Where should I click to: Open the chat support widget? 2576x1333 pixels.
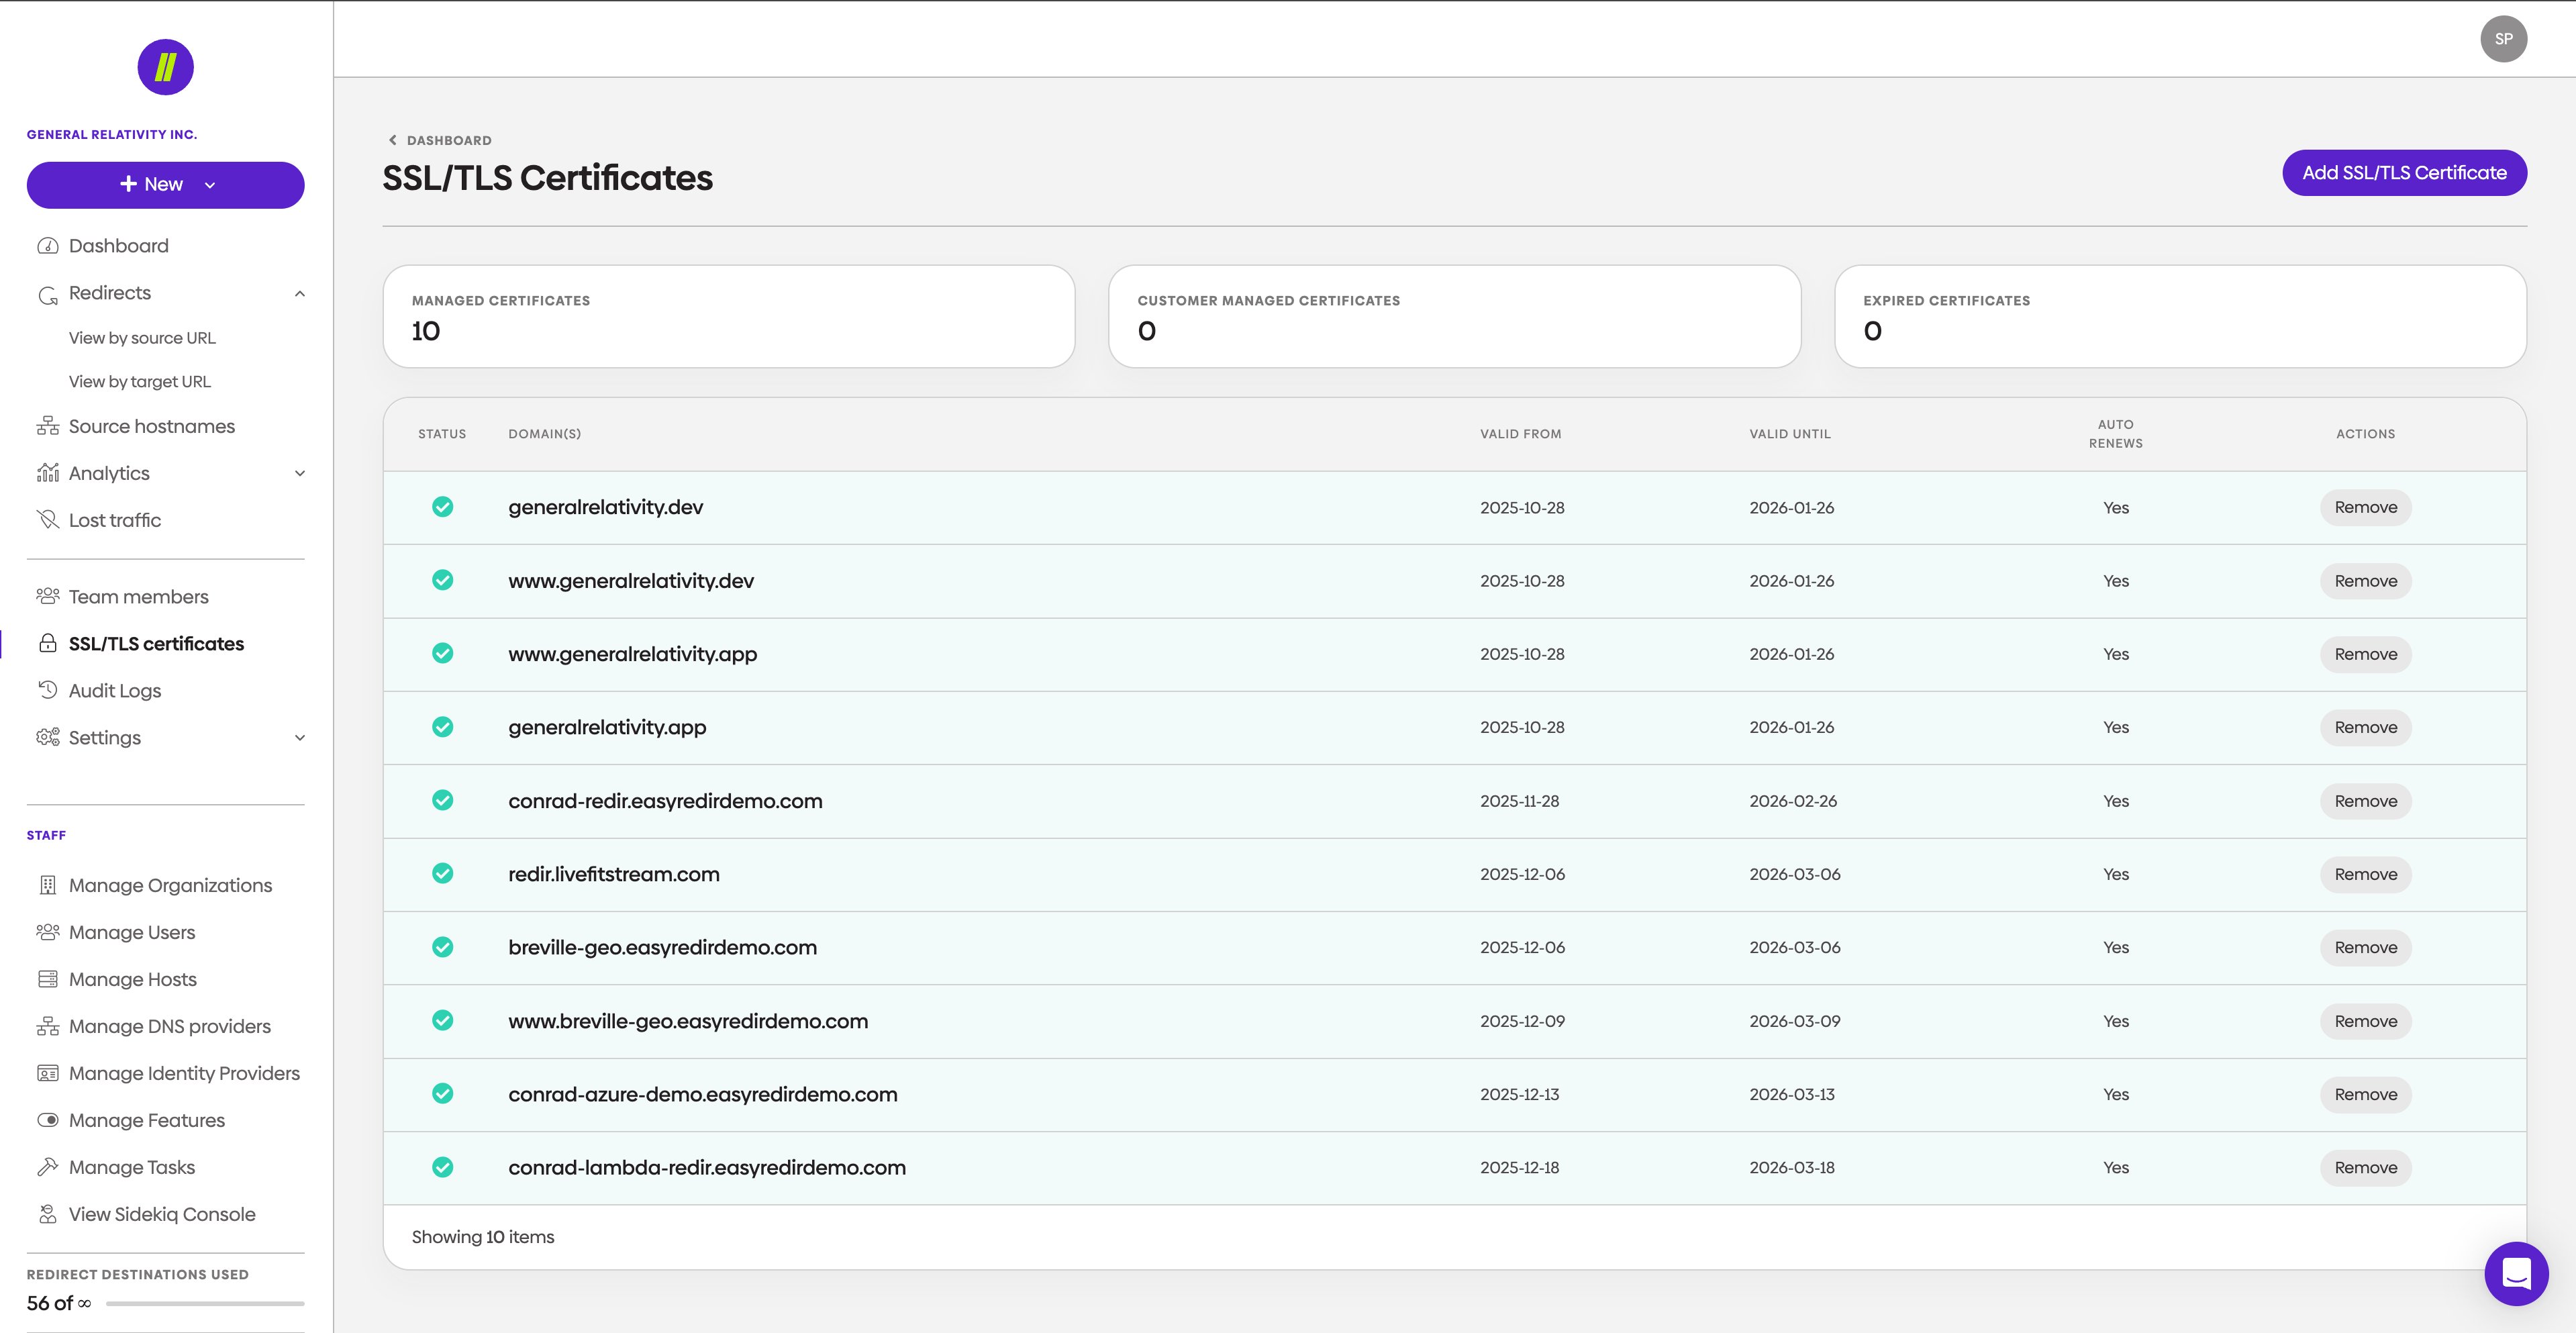[x=2515, y=1273]
